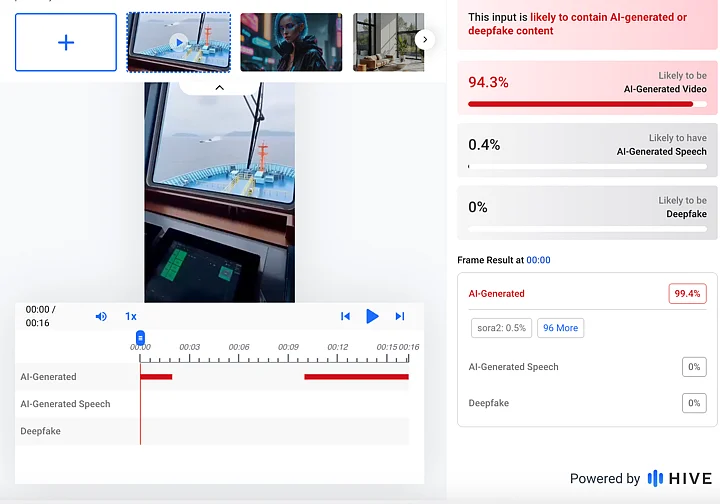The height and width of the screenshot is (504, 720).
Task: Open the 96 More model list
Action: click(x=560, y=328)
